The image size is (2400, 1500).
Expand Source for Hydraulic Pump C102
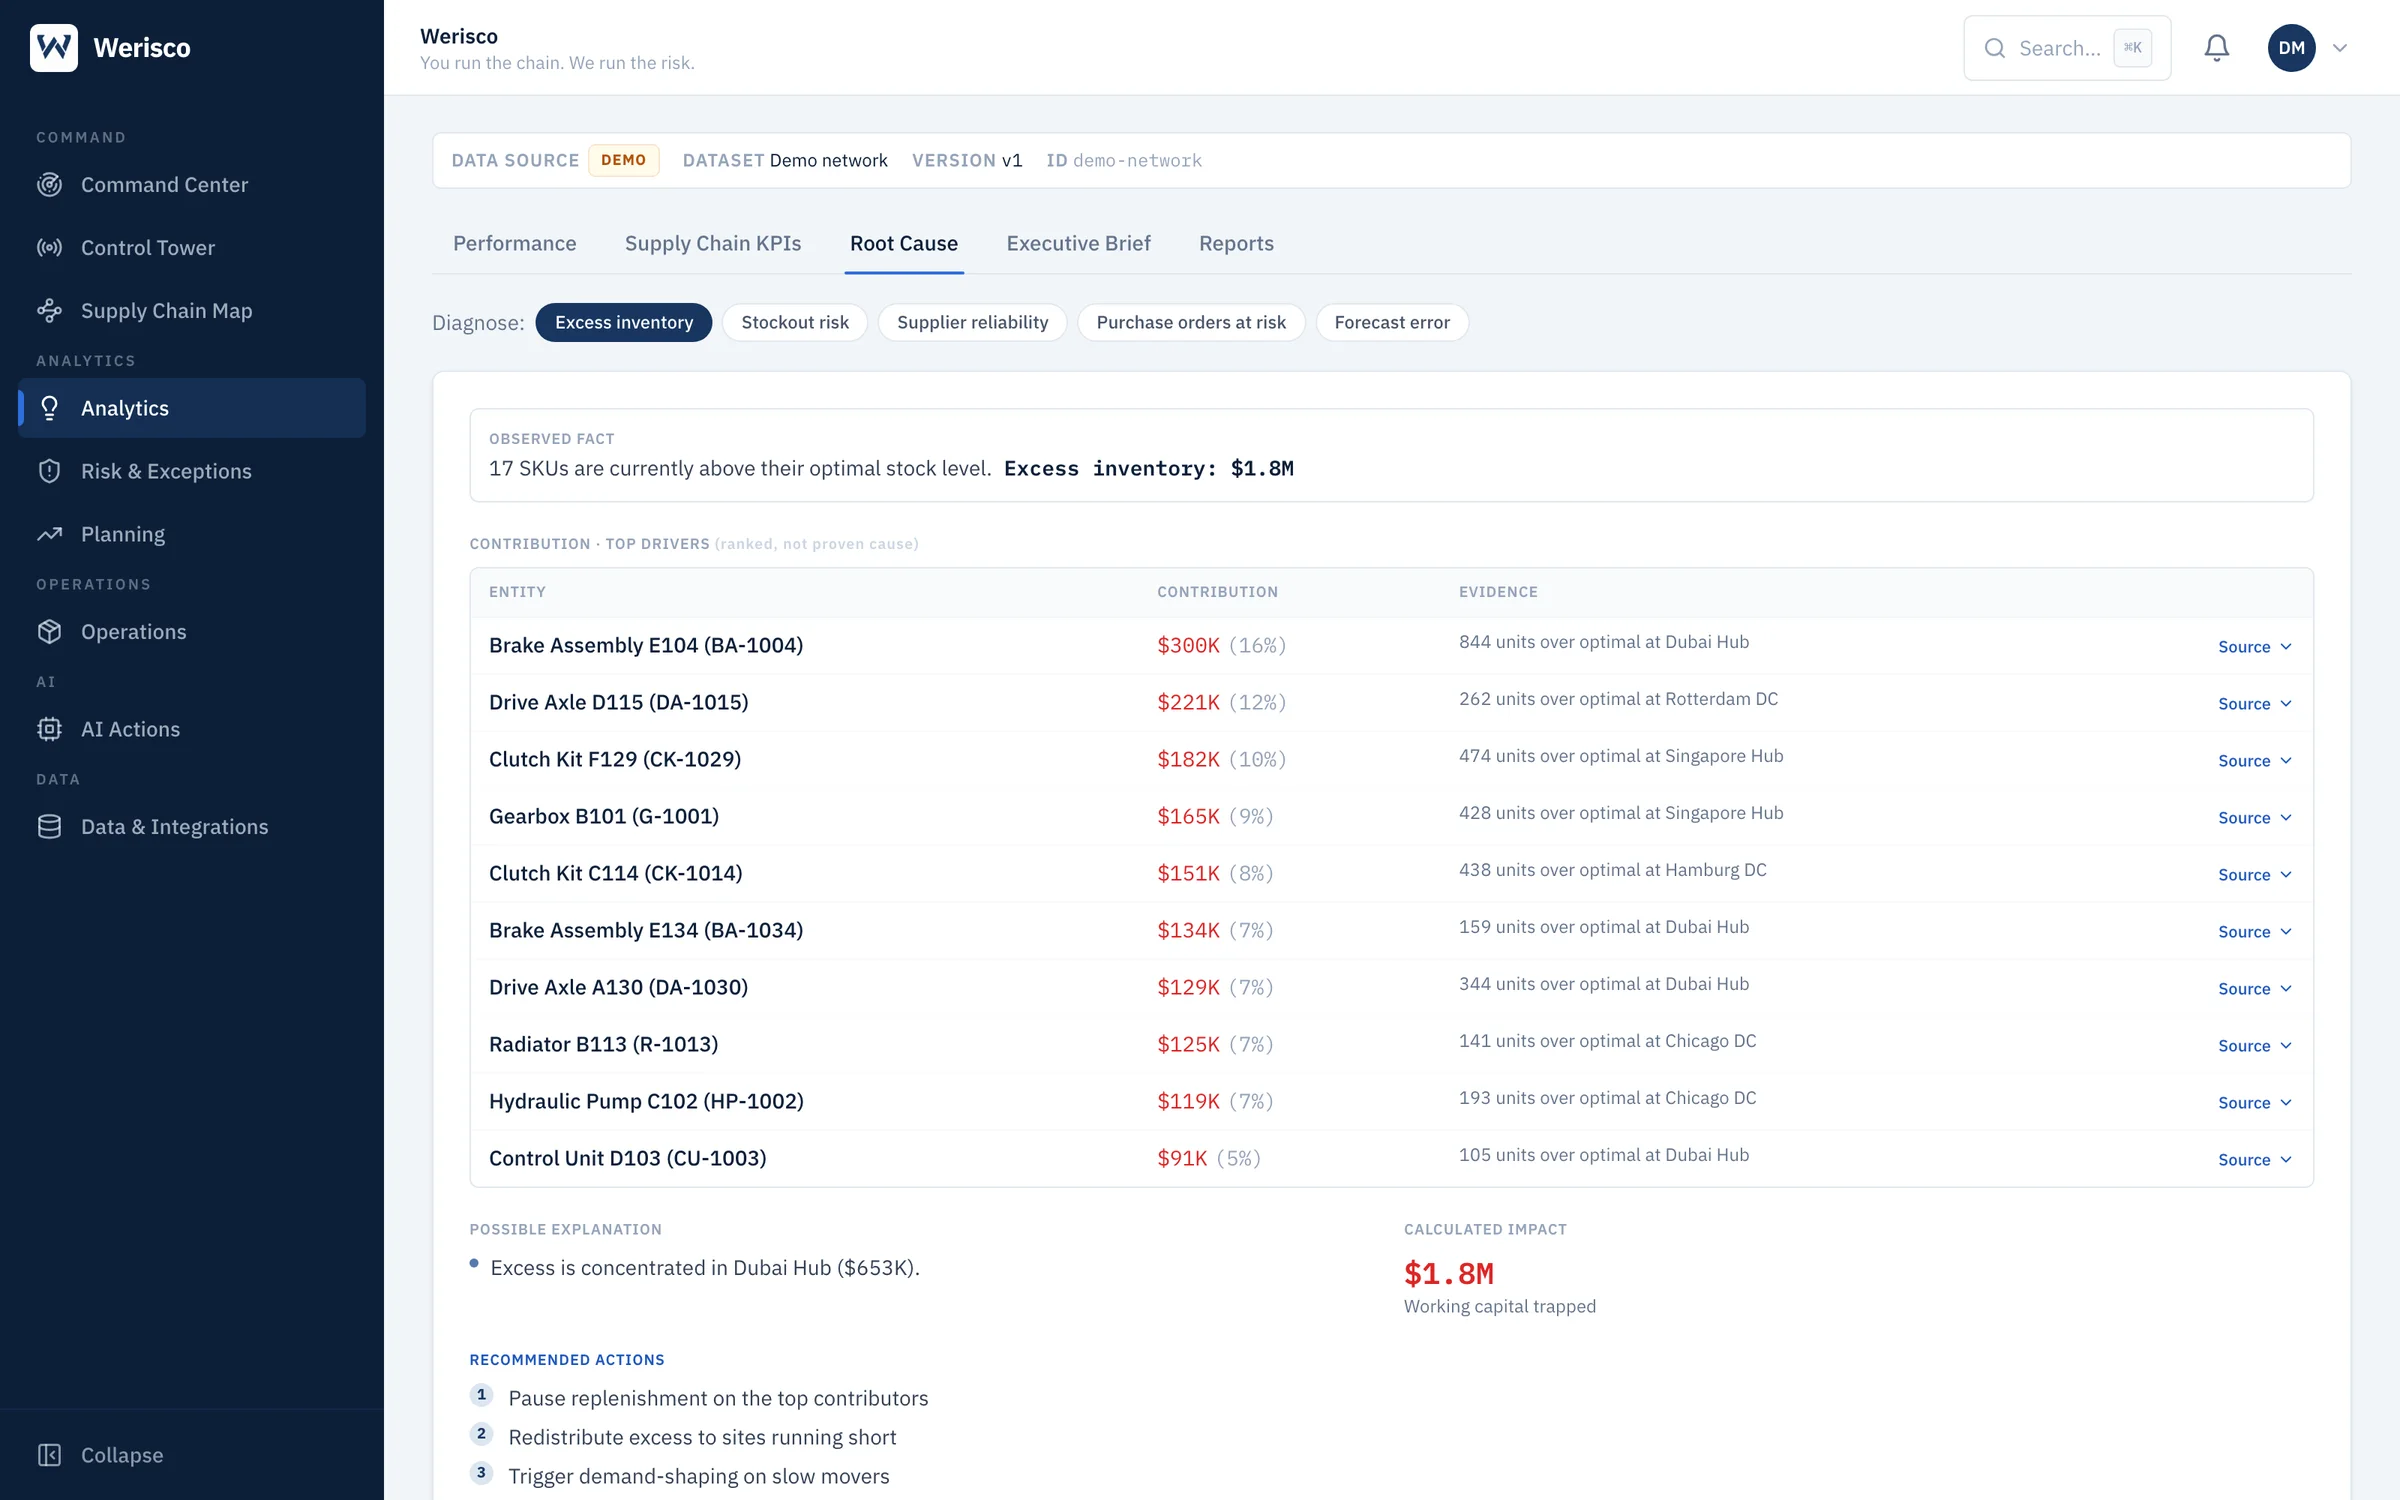[x=2254, y=1103]
